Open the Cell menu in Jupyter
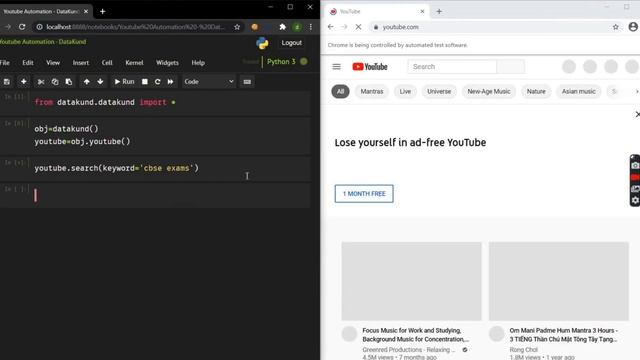 click(x=107, y=62)
